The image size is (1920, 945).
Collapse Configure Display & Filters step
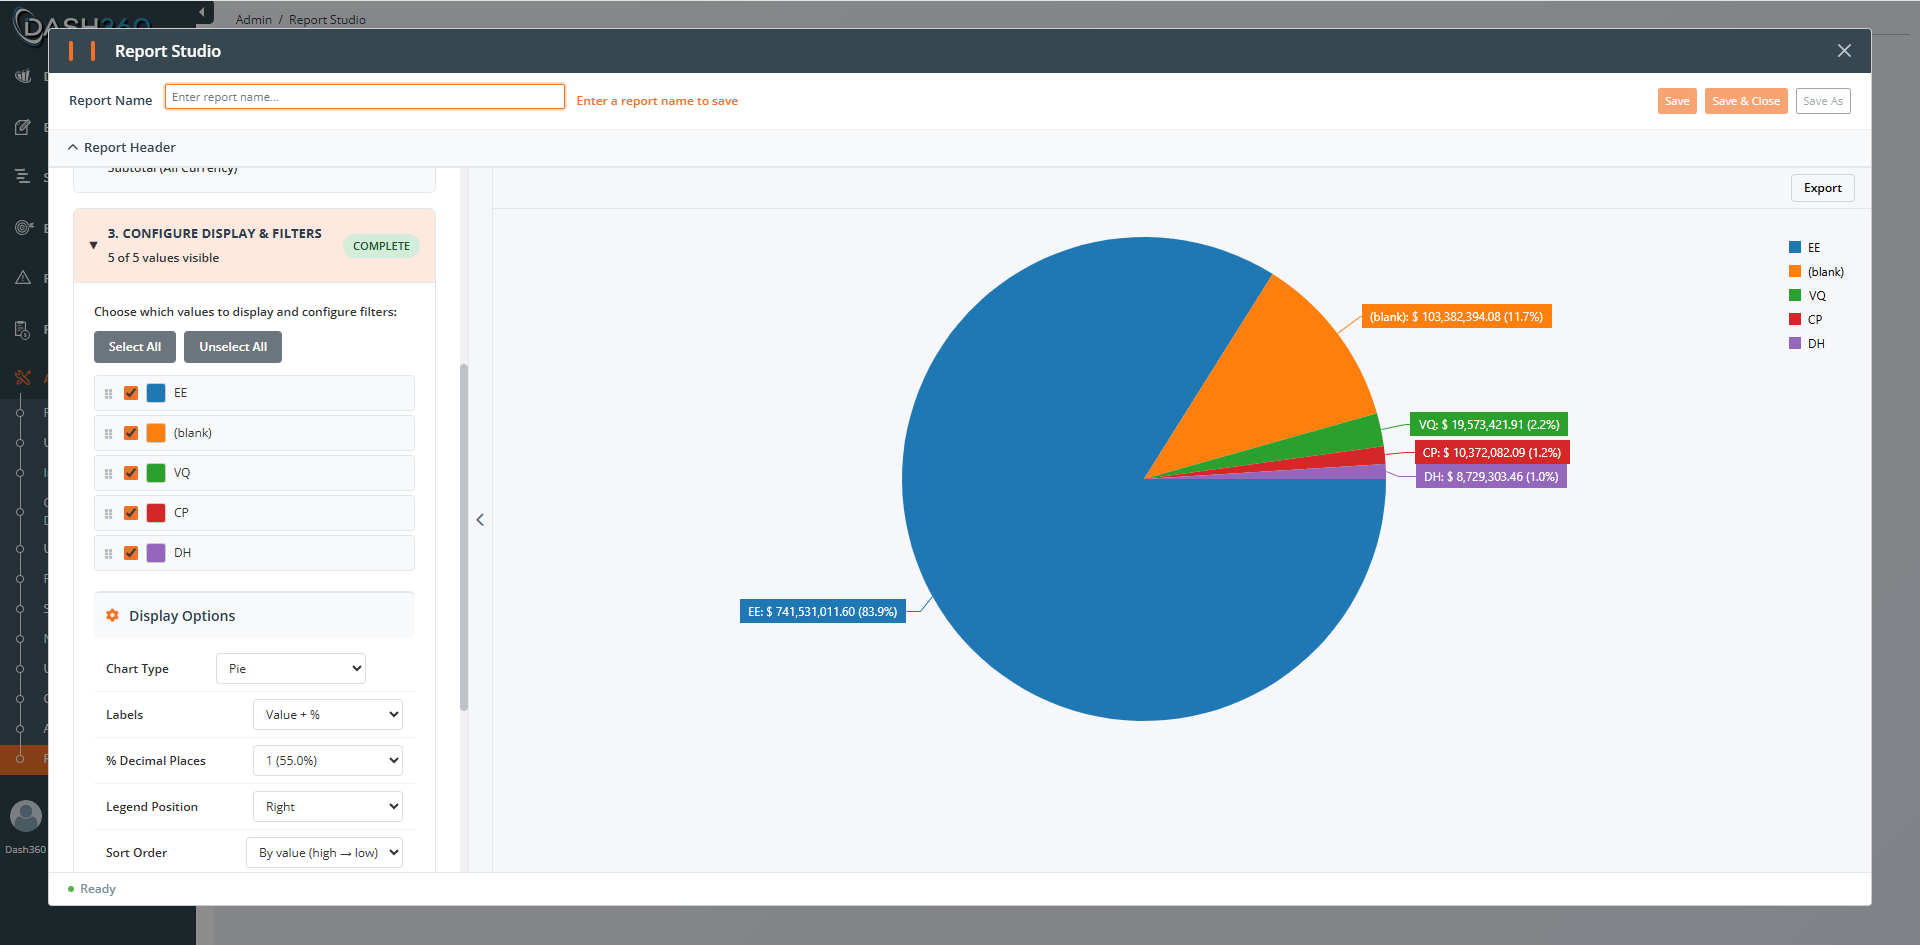pos(93,245)
